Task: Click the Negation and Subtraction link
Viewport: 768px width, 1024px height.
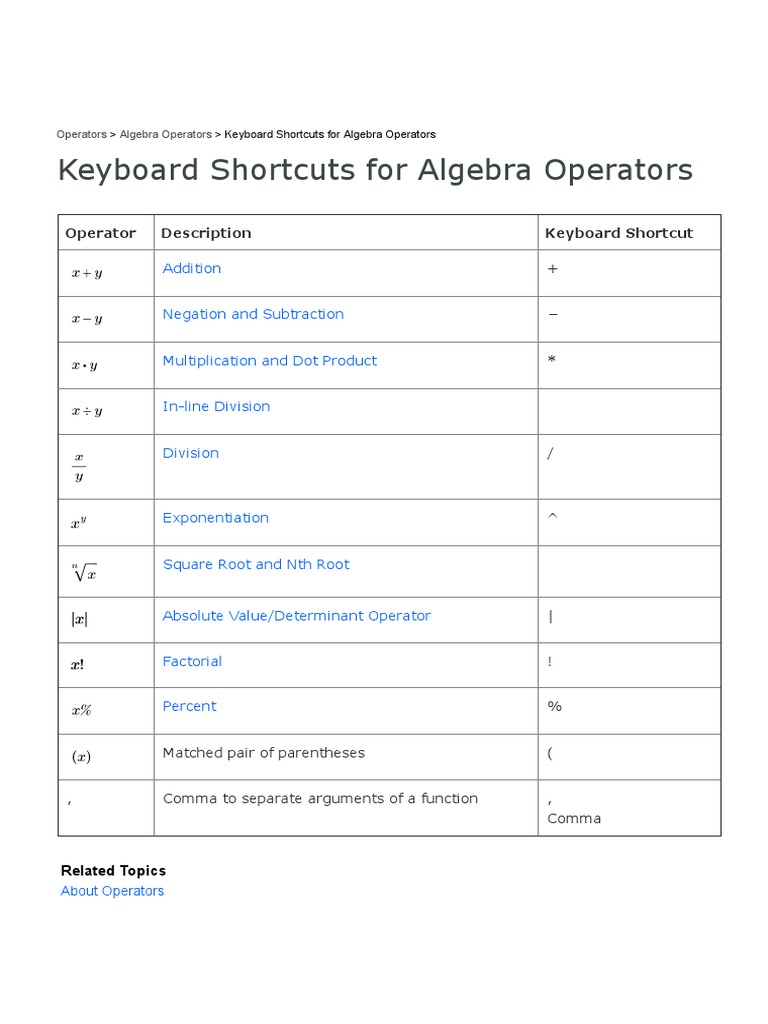Action: [253, 314]
